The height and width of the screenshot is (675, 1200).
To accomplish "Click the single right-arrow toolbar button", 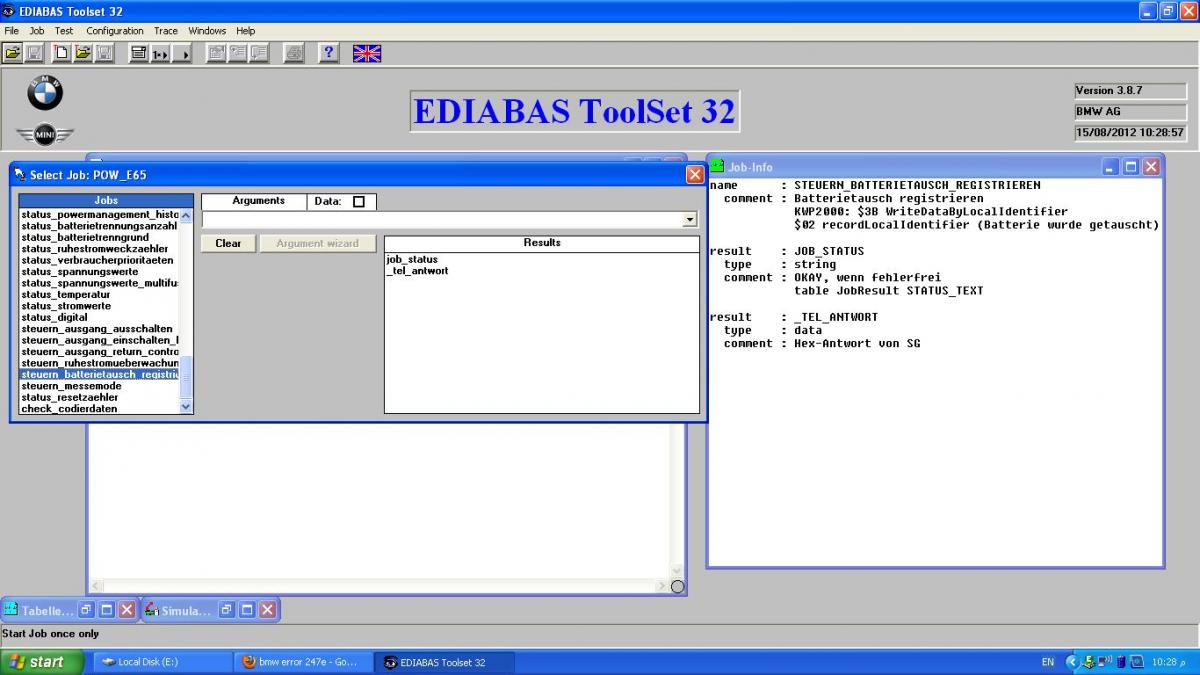I will 182,53.
